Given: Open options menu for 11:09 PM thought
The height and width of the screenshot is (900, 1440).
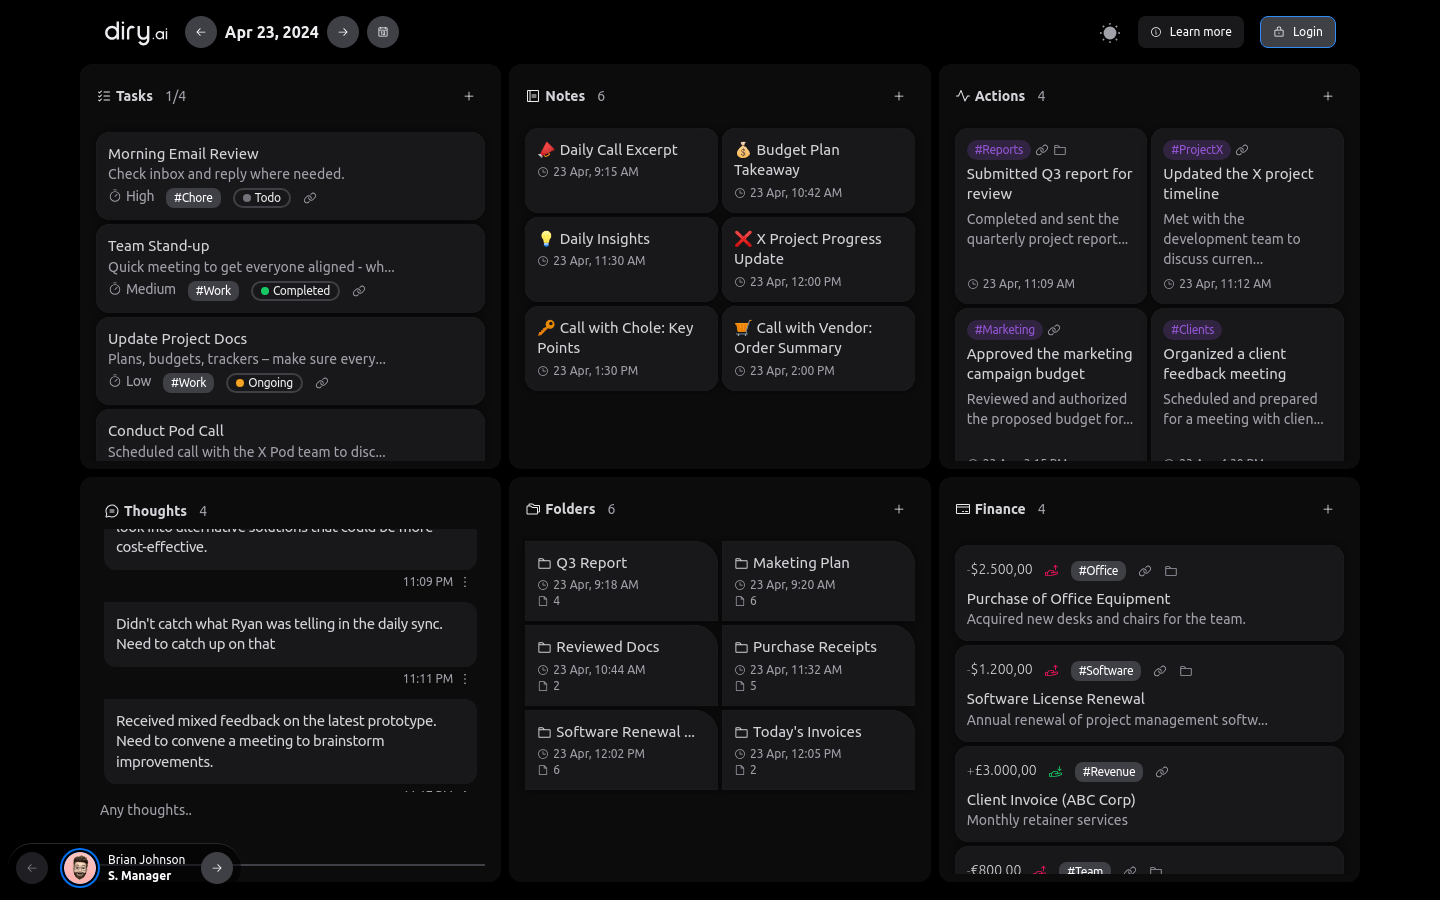Looking at the screenshot, I should [465, 582].
